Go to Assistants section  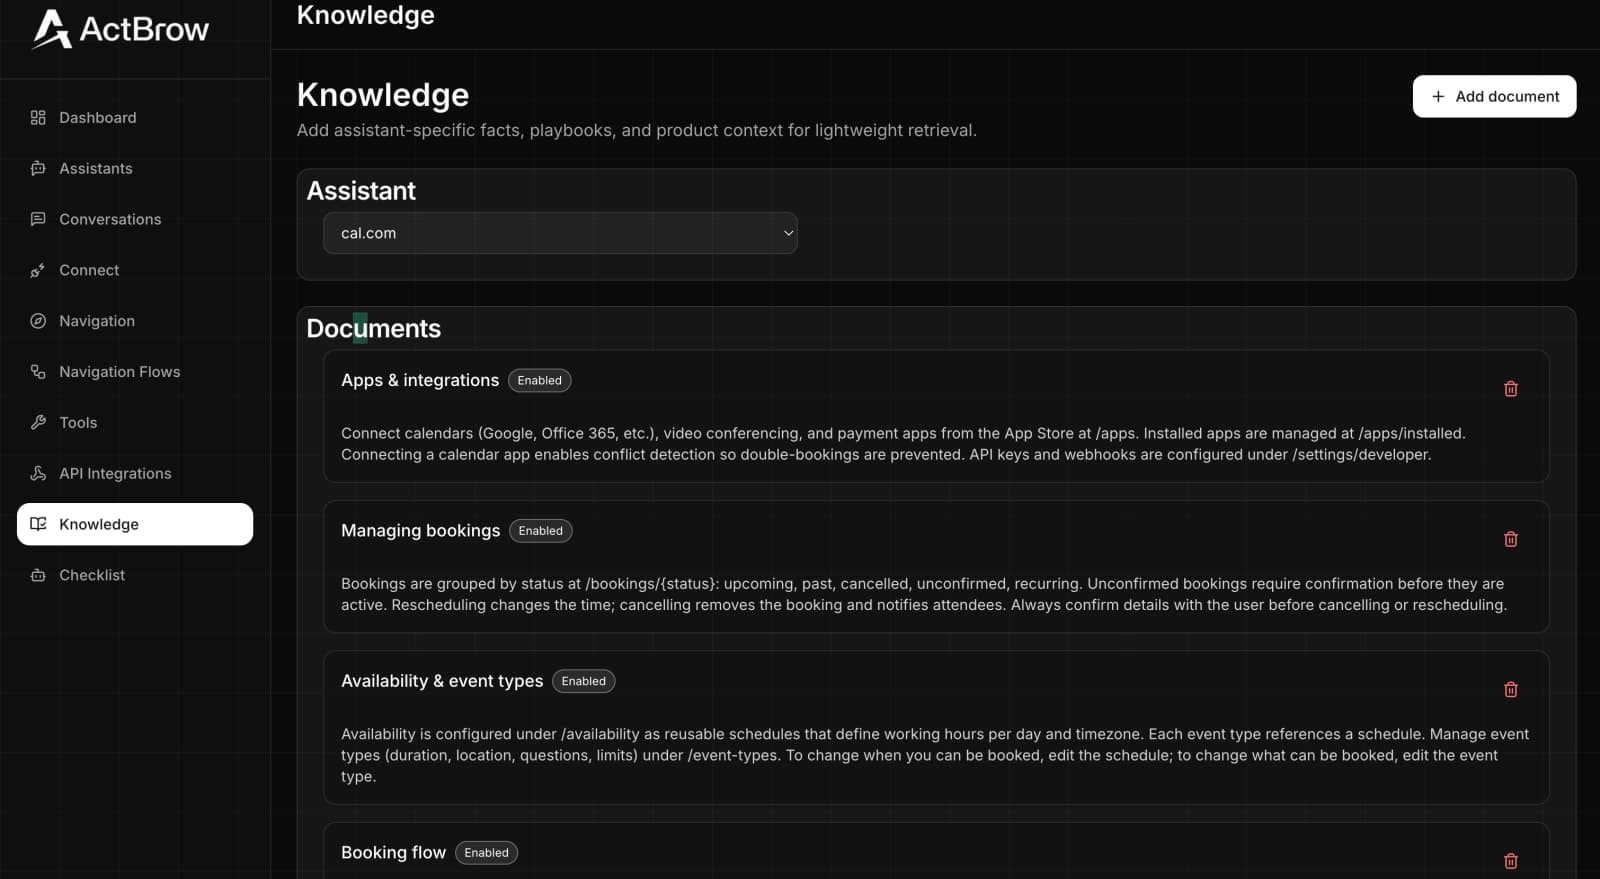coord(135,168)
